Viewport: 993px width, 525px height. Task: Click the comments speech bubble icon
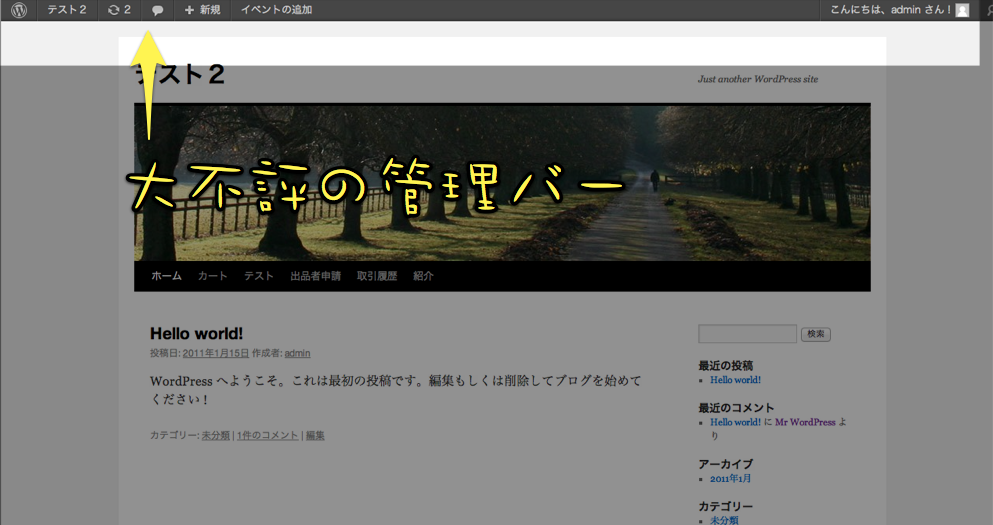tap(157, 10)
